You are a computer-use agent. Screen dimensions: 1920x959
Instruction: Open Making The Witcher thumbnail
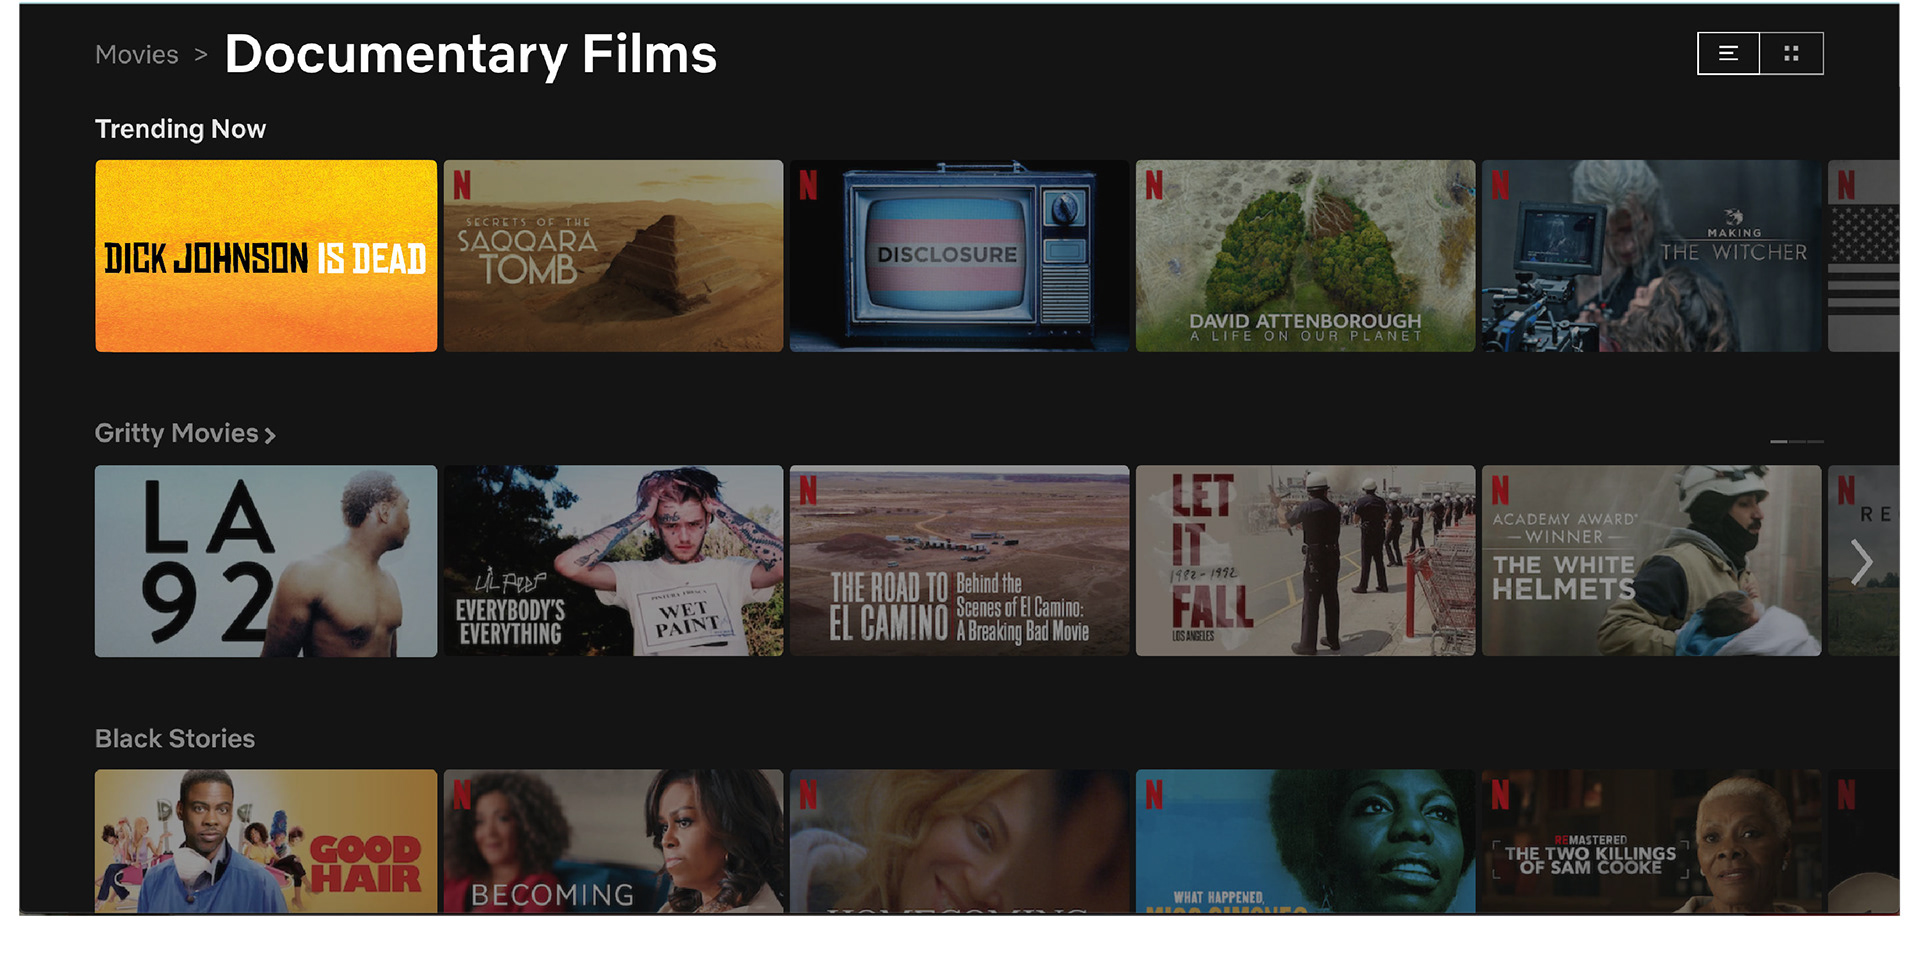tap(1651, 256)
